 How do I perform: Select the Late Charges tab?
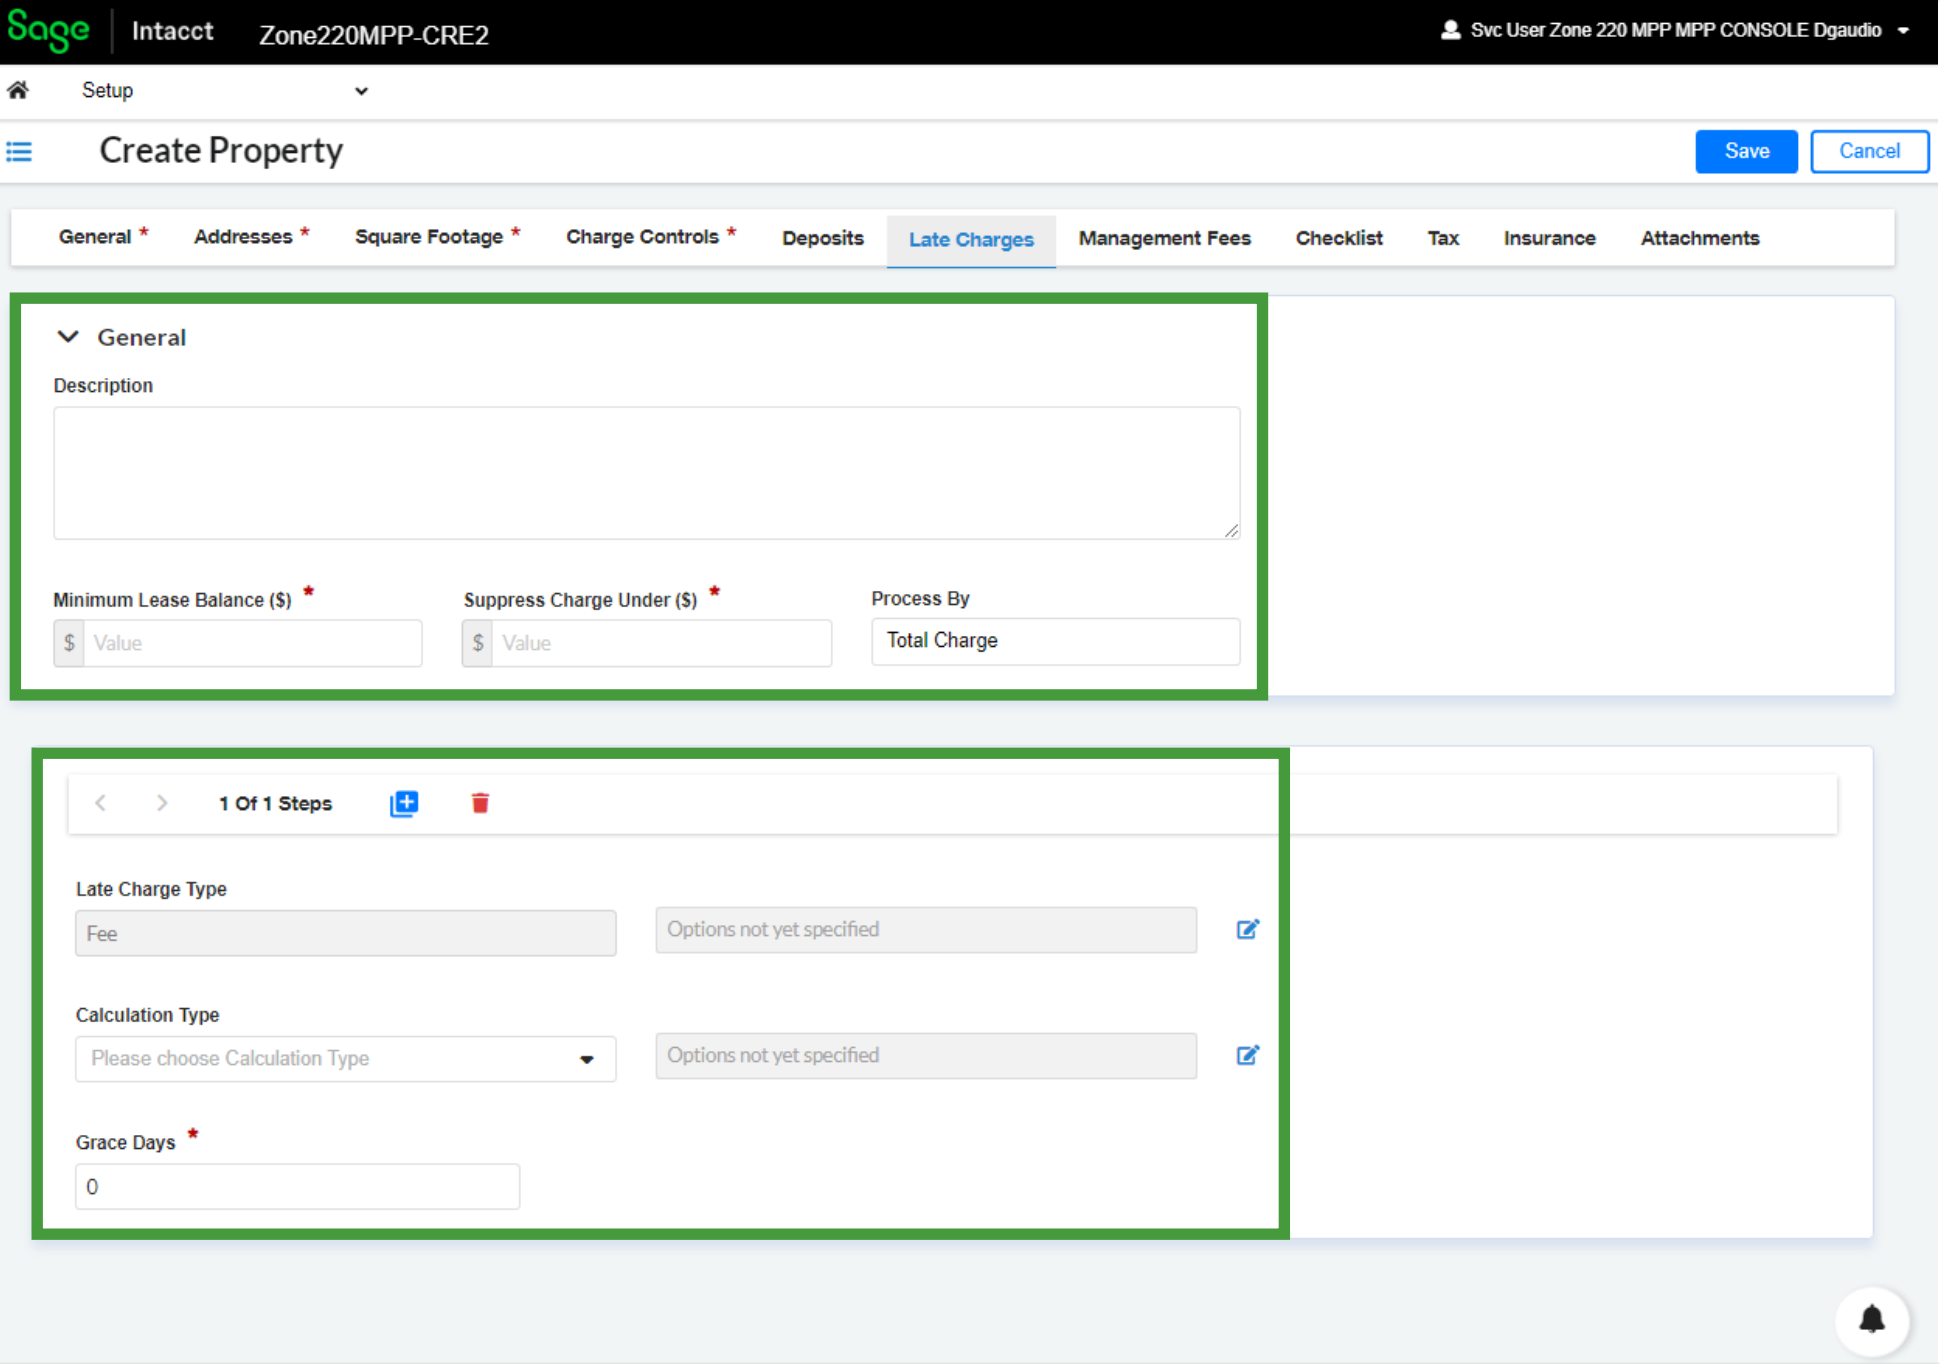[x=971, y=240]
